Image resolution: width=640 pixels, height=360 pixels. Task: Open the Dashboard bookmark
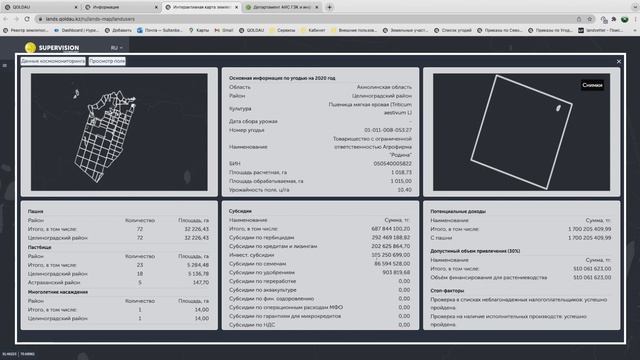point(77,30)
